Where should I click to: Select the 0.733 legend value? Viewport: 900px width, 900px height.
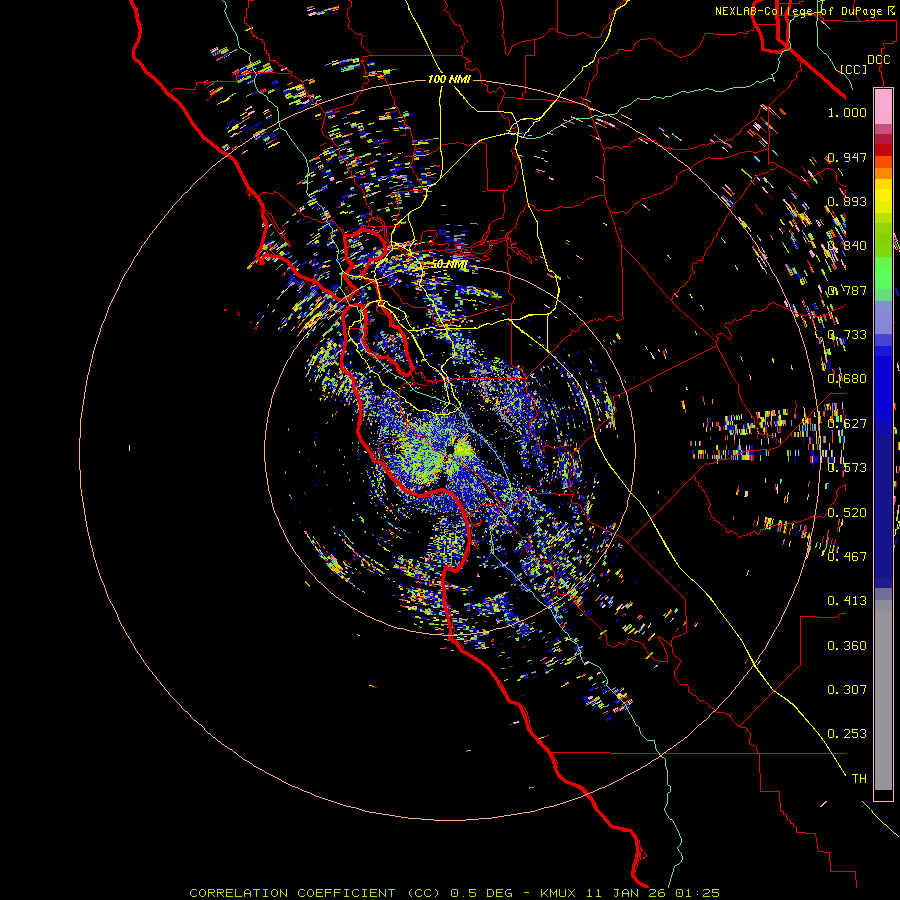[847, 335]
